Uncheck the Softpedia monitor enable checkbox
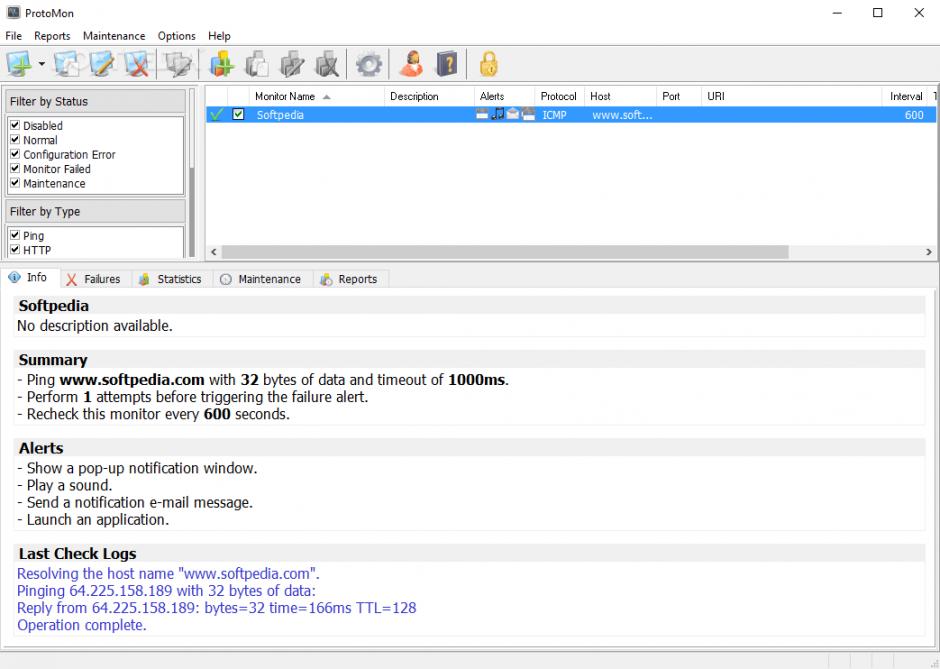Image resolution: width=940 pixels, height=669 pixels. coord(238,114)
